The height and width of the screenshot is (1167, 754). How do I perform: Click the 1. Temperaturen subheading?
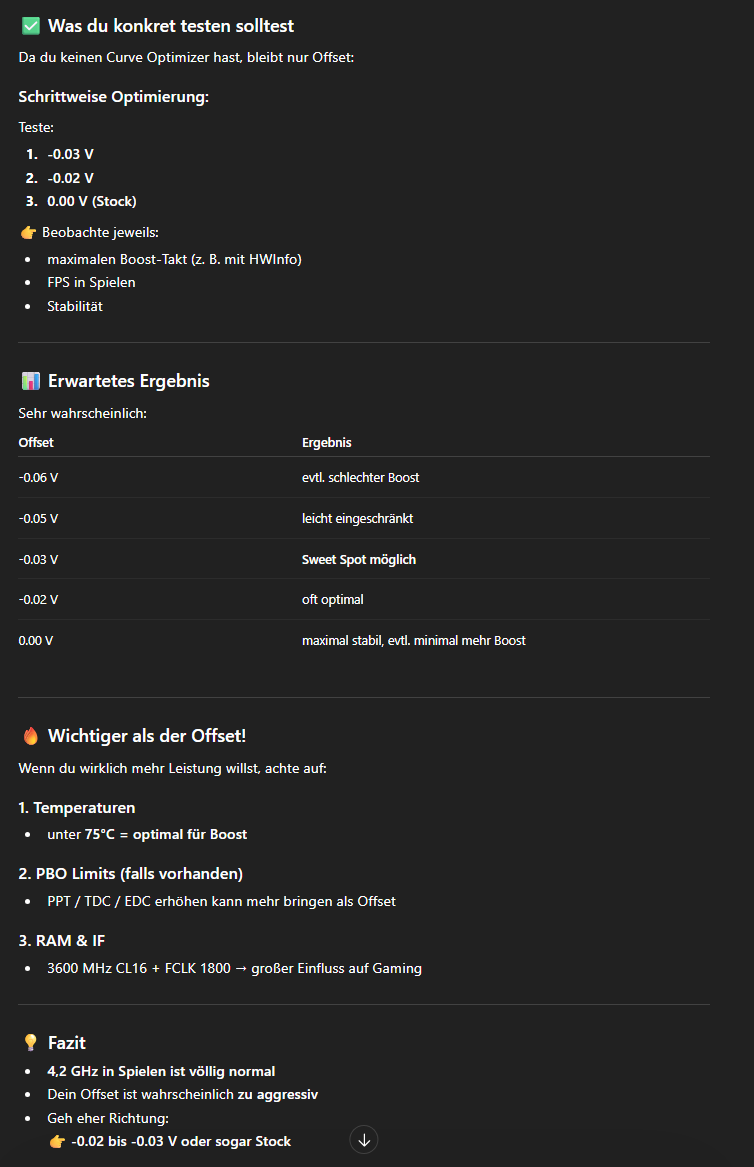click(x=77, y=808)
